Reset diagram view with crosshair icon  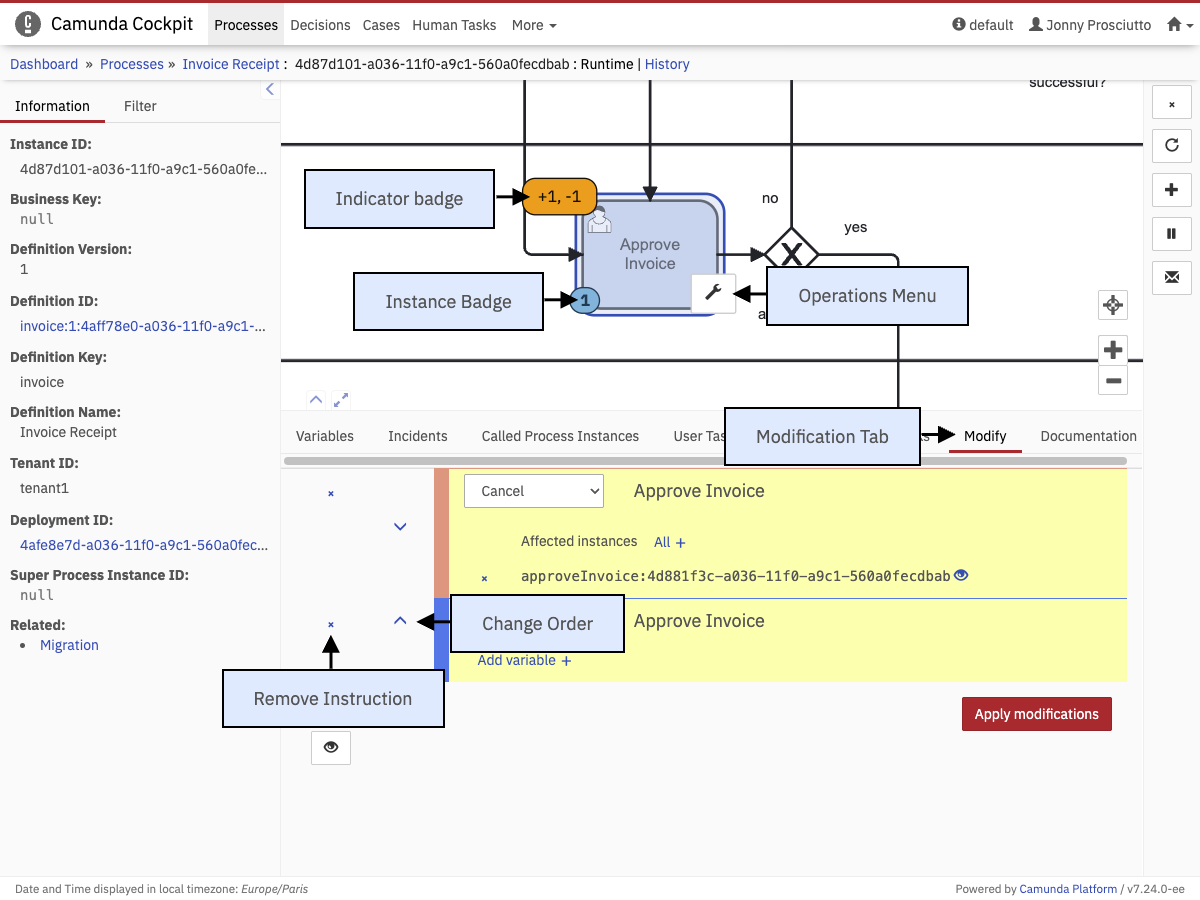pos(1113,305)
